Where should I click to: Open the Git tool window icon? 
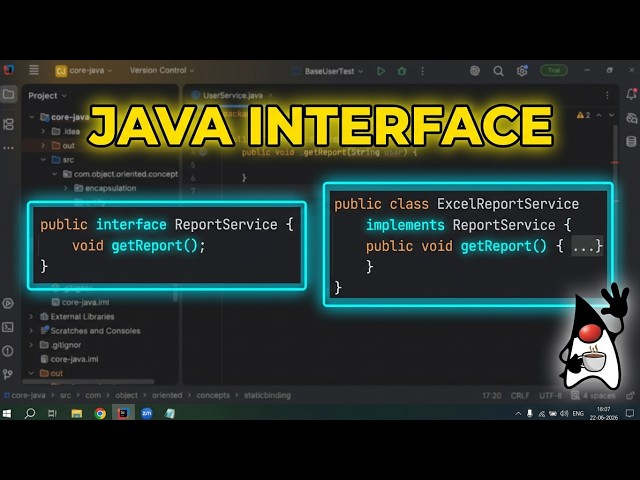pos(8,374)
